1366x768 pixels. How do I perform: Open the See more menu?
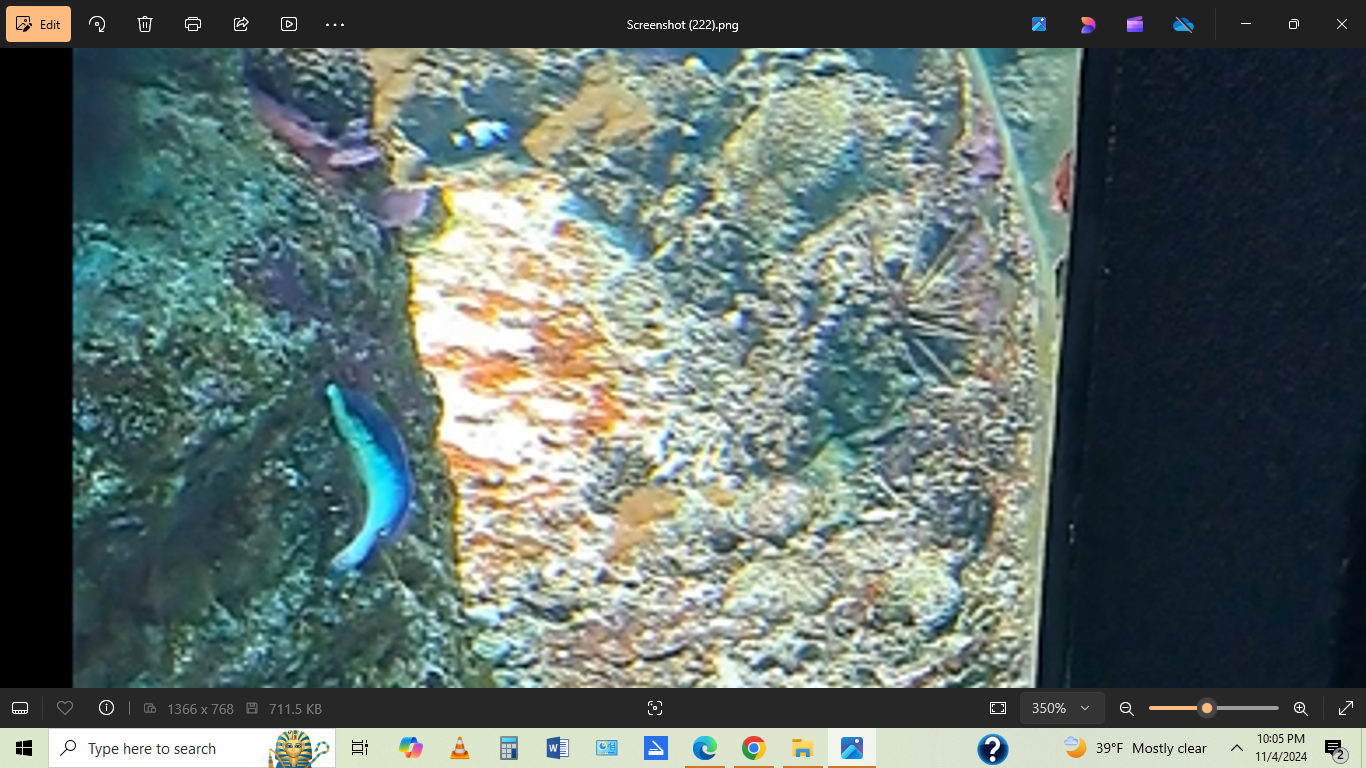click(334, 24)
